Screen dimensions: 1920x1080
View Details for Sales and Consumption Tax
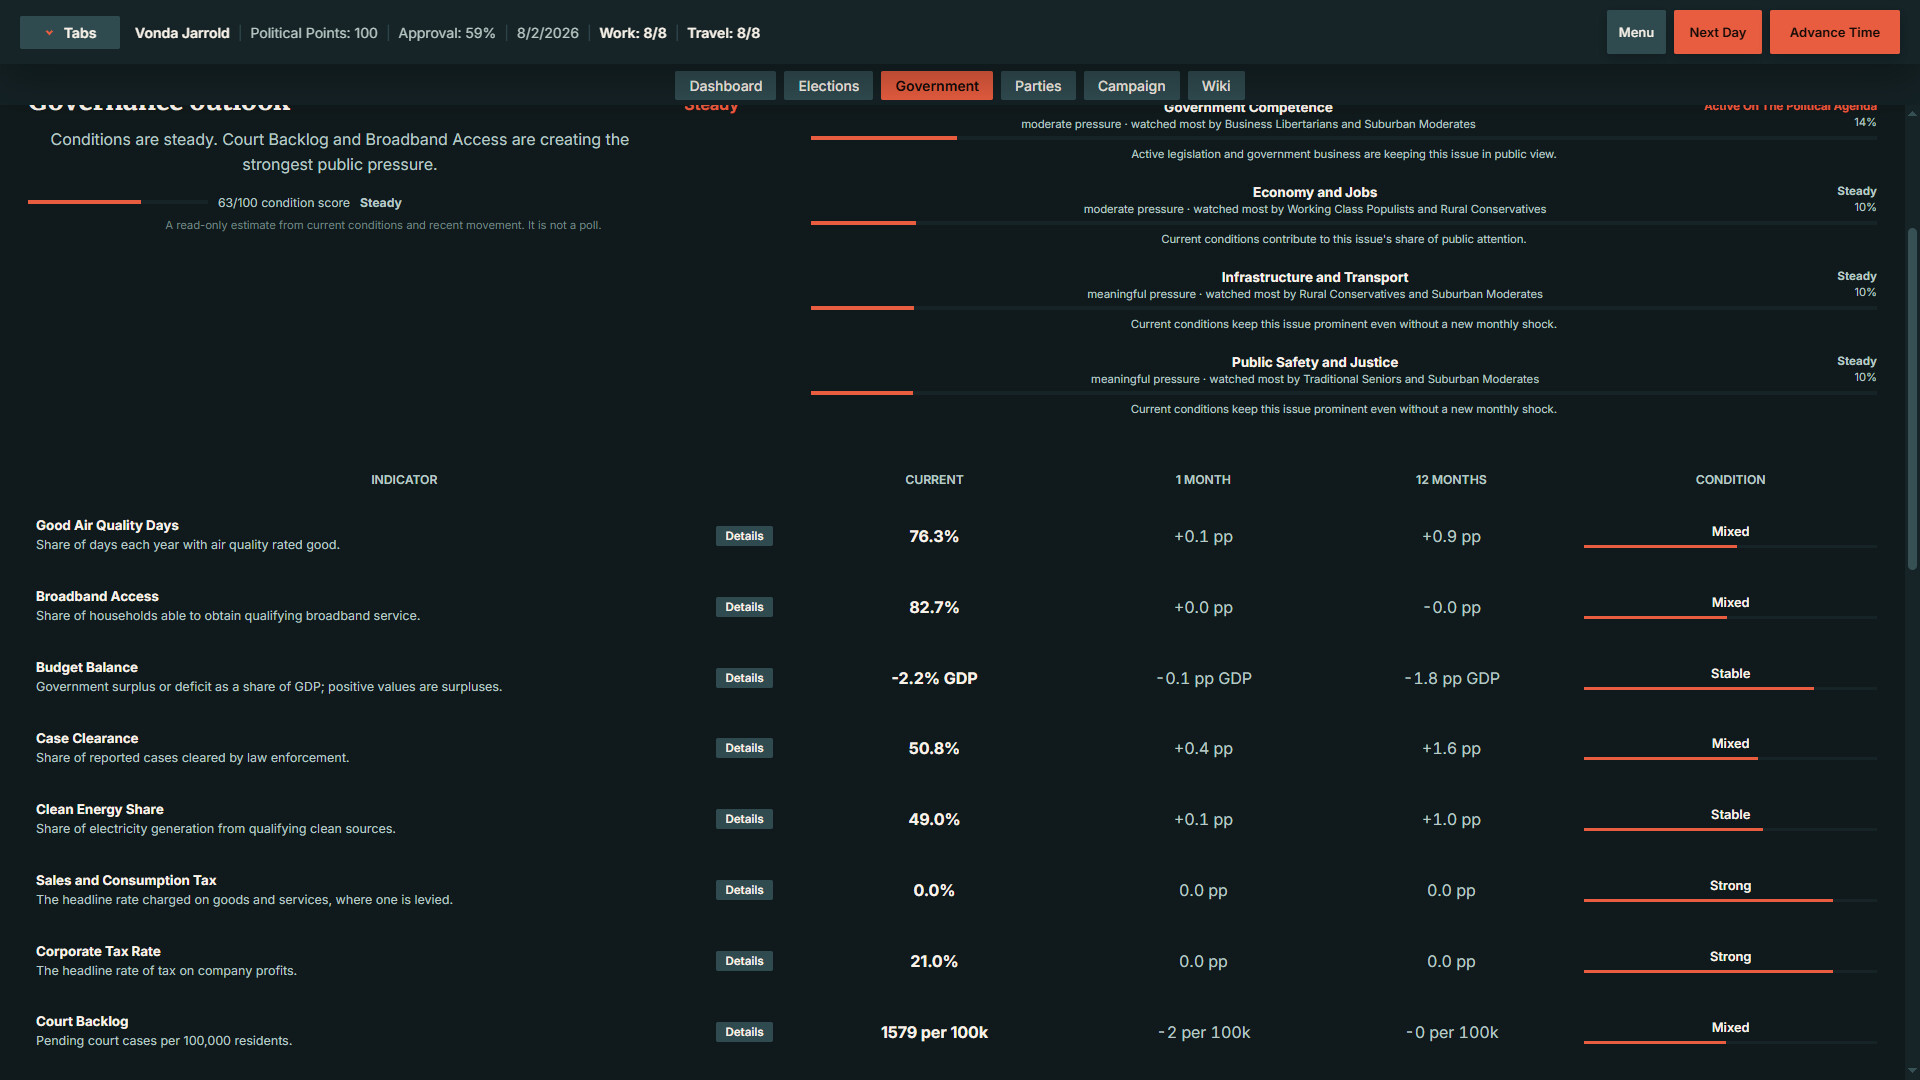744,890
